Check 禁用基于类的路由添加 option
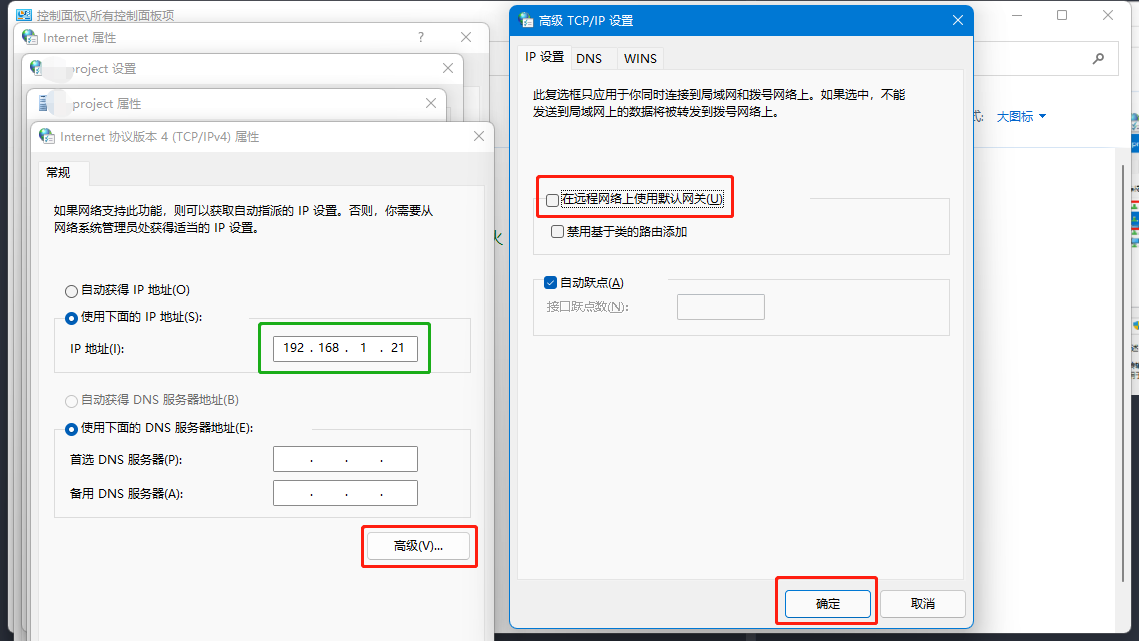 click(x=558, y=231)
